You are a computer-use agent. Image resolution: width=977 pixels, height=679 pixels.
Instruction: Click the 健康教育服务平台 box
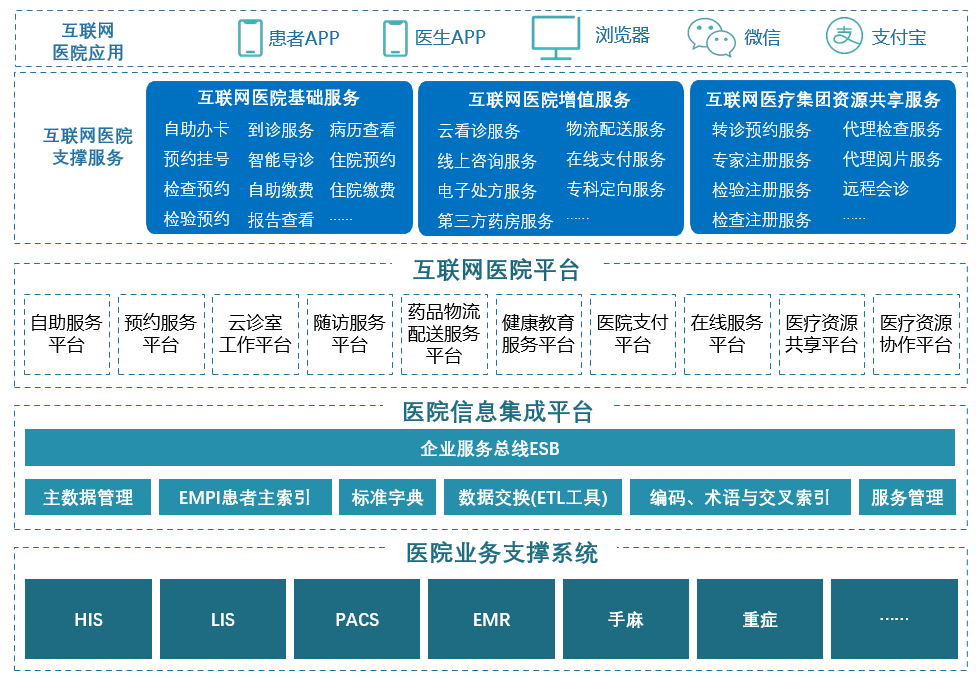pyautogui.click(x=539, y=335)
